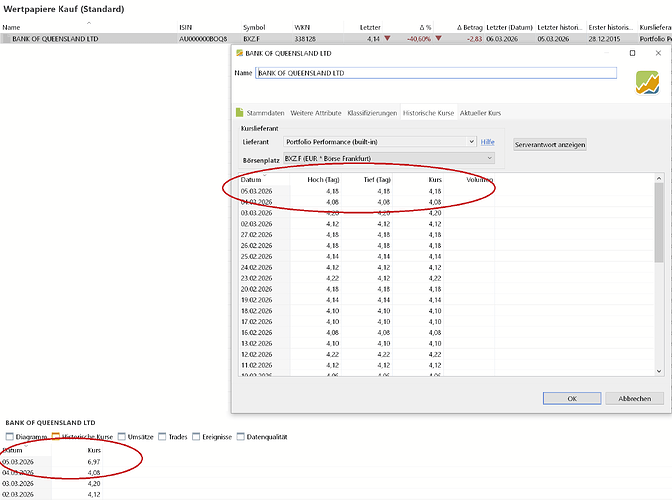Screen dimensions: 672x500
Task: Switch to the Stammdaten tab
Action: [265, 113]
